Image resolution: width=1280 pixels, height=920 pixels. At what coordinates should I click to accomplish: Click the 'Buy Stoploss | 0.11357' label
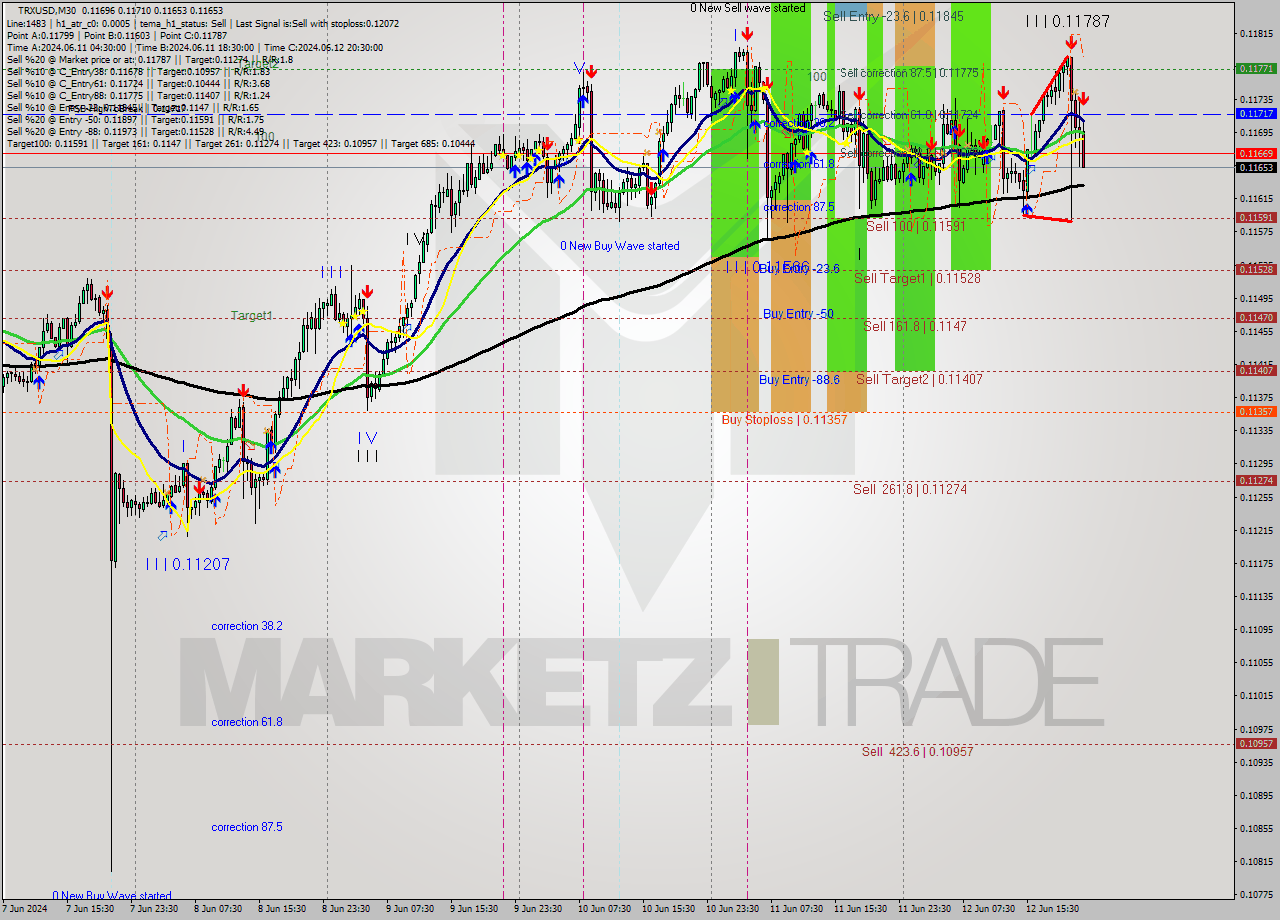(x=784, y=420)
